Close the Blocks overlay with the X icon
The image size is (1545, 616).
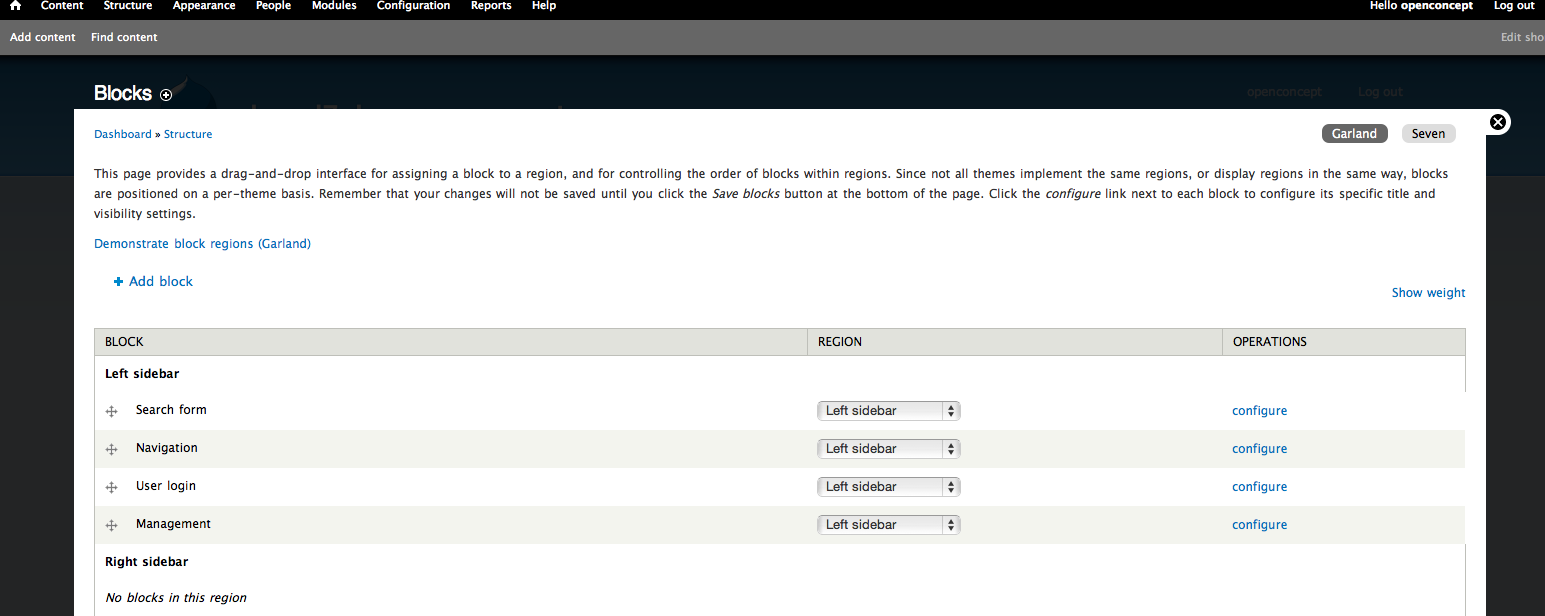coord(1497,121)
